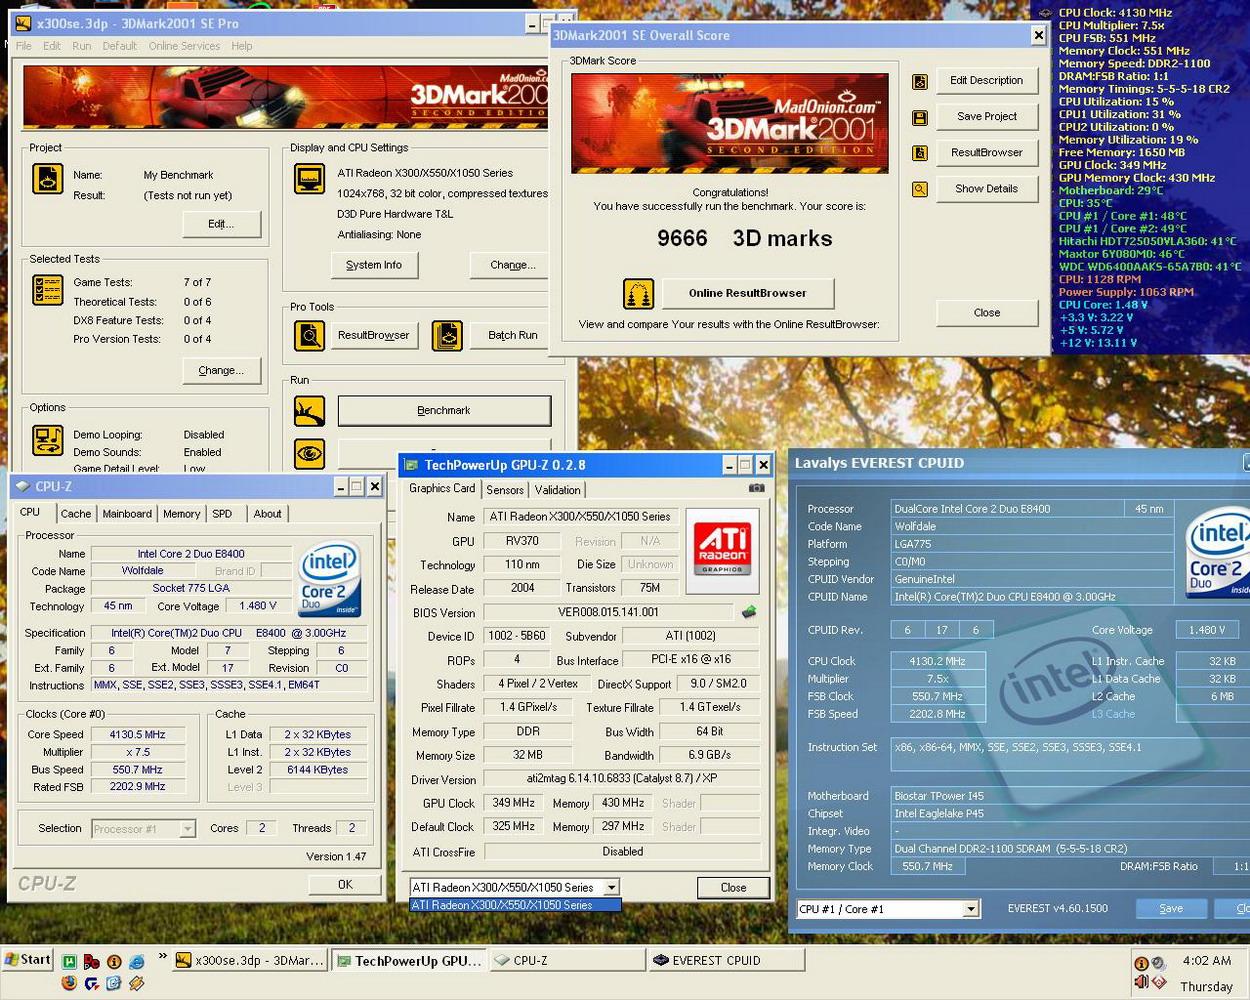Open the Windows Start menu
Viewport: 1250px width, 1000px height.
[x=28, y=960]
